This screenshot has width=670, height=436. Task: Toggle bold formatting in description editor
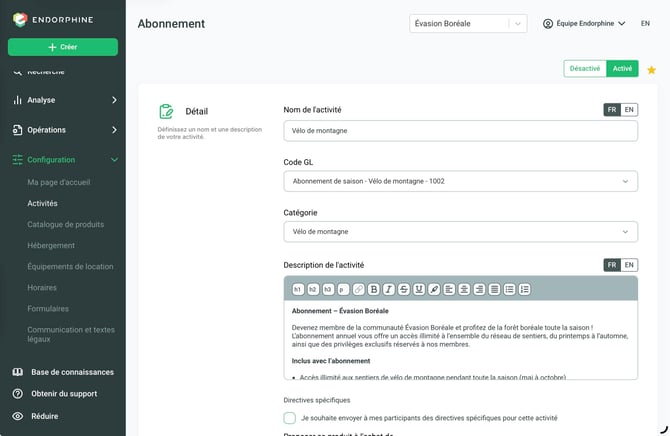(374, 289)
